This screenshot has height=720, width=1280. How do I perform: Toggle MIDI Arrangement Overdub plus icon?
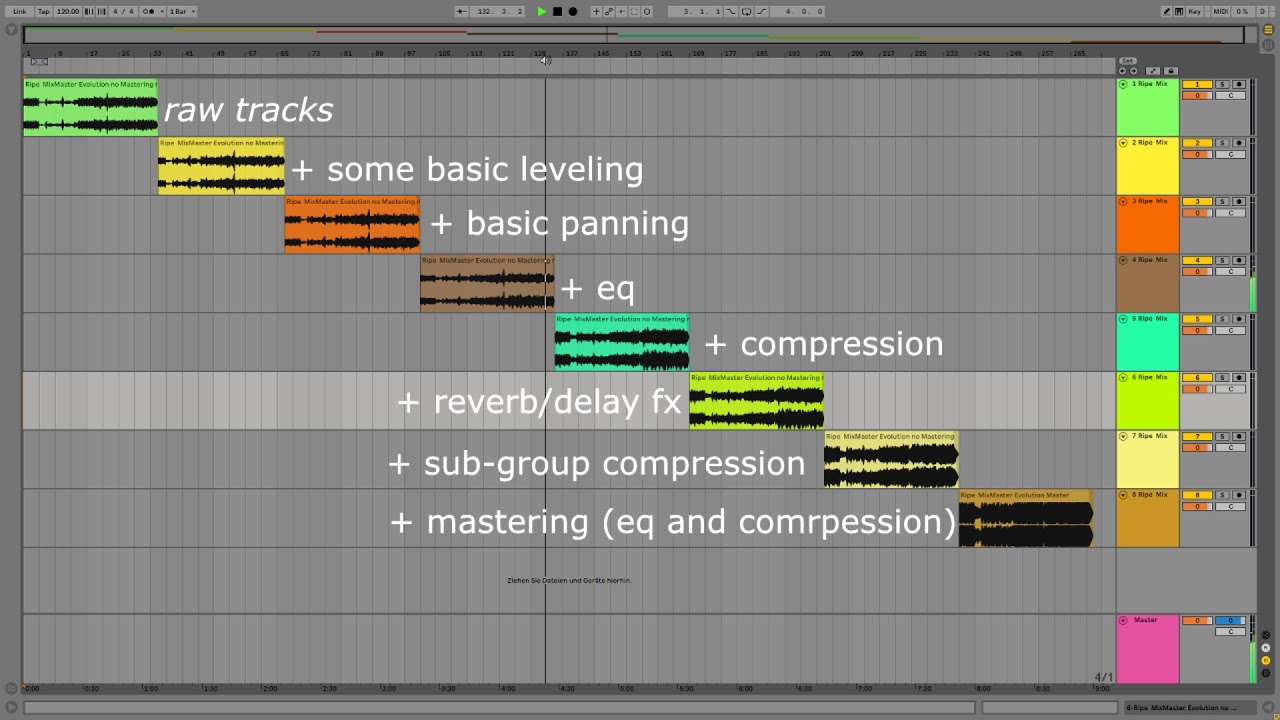pos(596,12)
